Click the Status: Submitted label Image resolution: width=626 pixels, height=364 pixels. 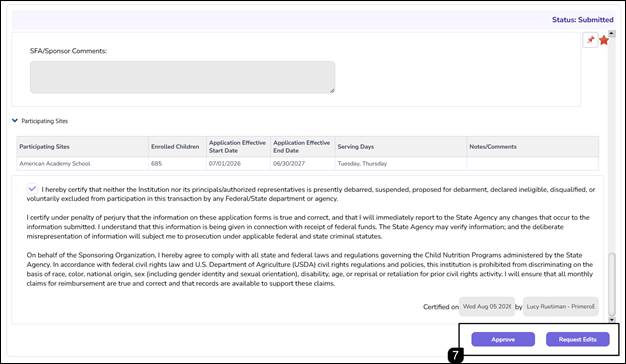pos(582,20)
